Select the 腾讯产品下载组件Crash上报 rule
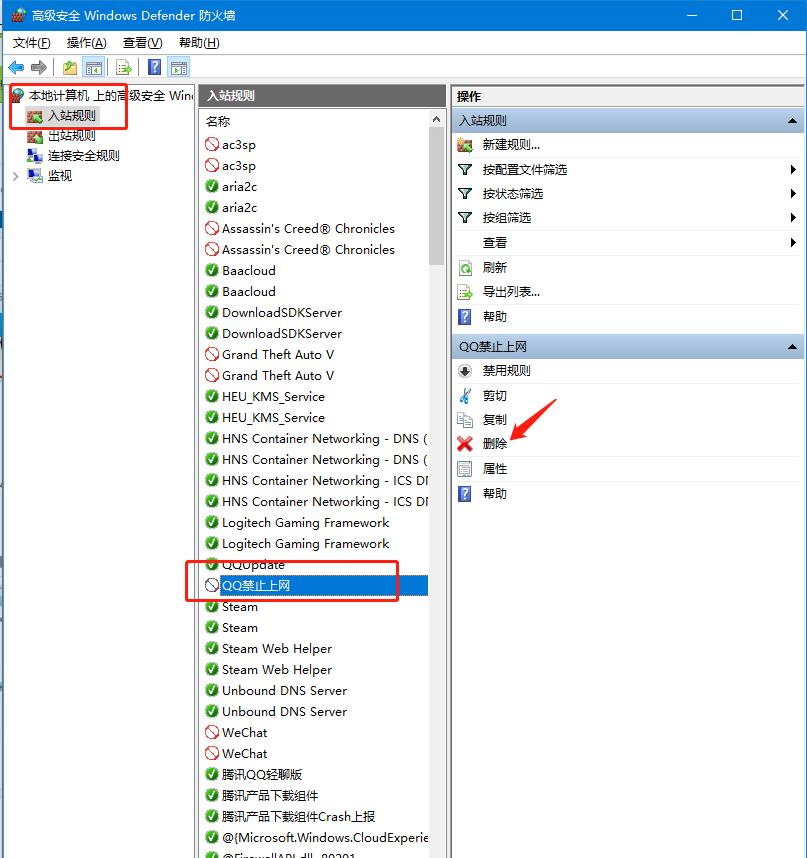This screenshot has height=858, width=807. (x=298, y=817)
